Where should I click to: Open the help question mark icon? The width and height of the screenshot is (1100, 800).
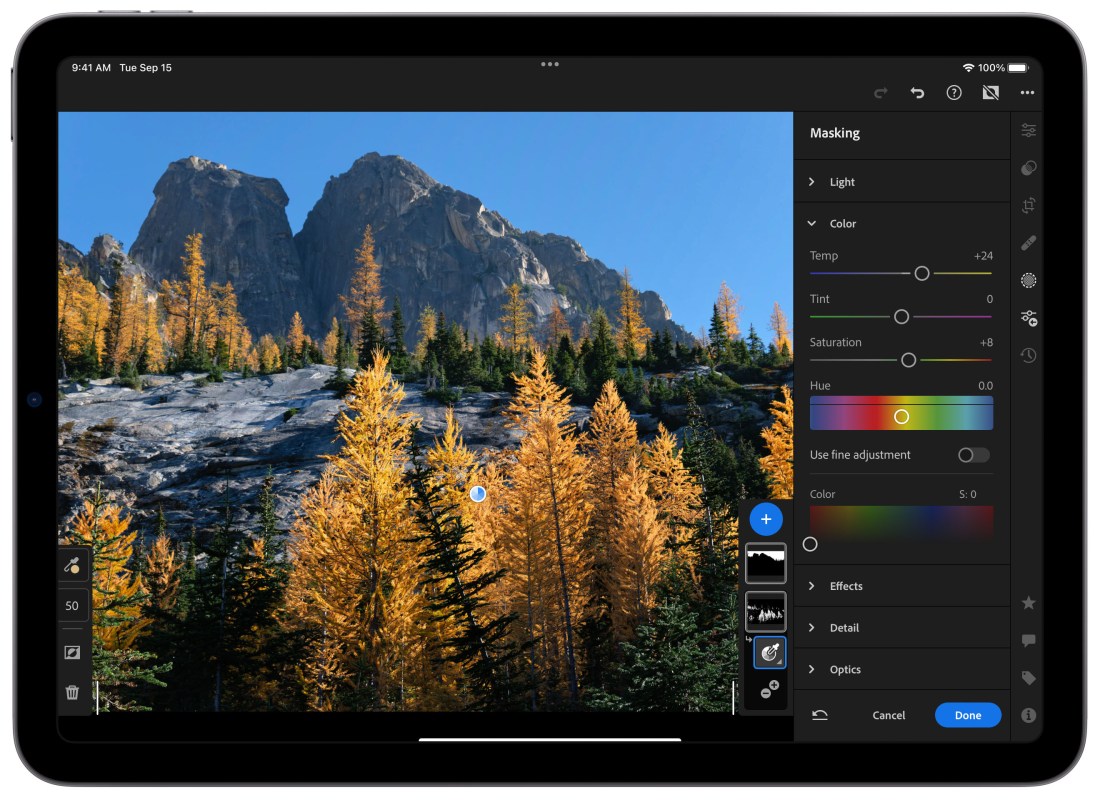pyautogui.click(x=954, y=93)
